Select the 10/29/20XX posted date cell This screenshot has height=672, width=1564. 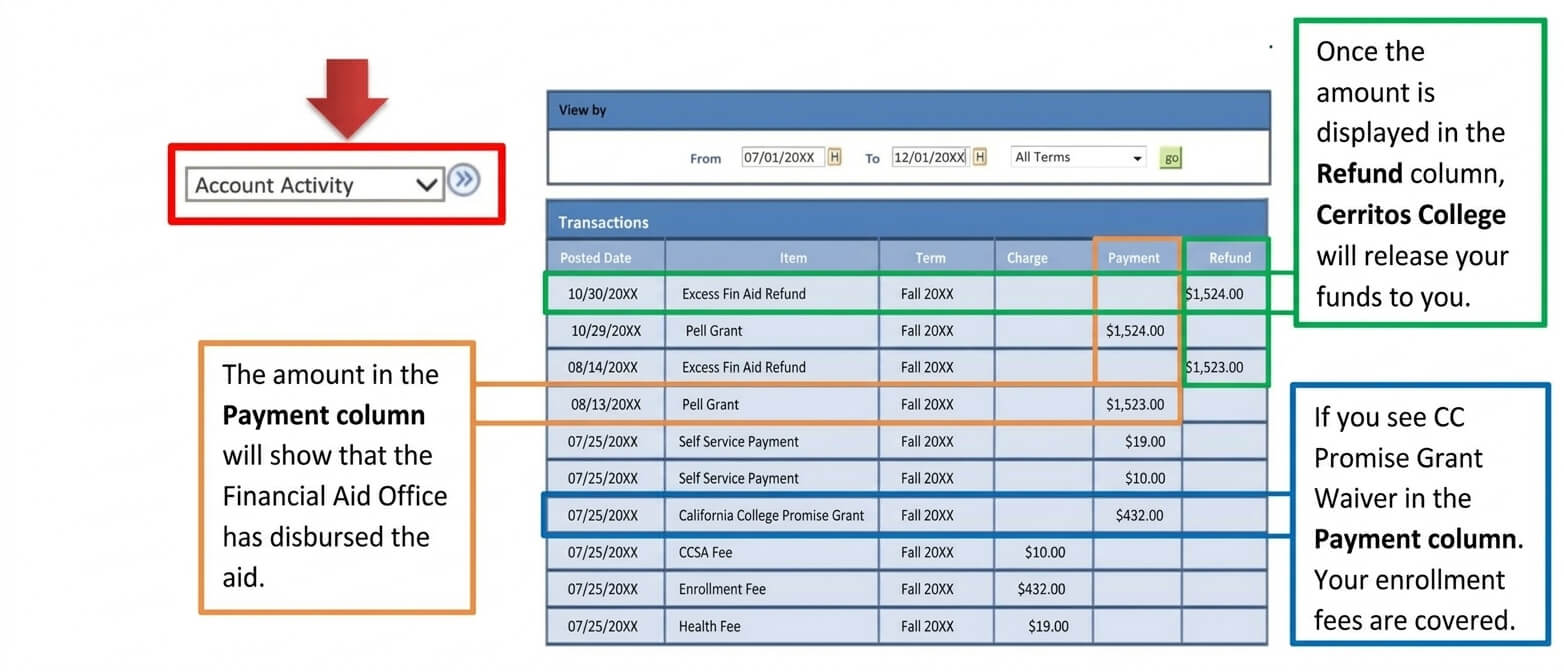point(606,330)
